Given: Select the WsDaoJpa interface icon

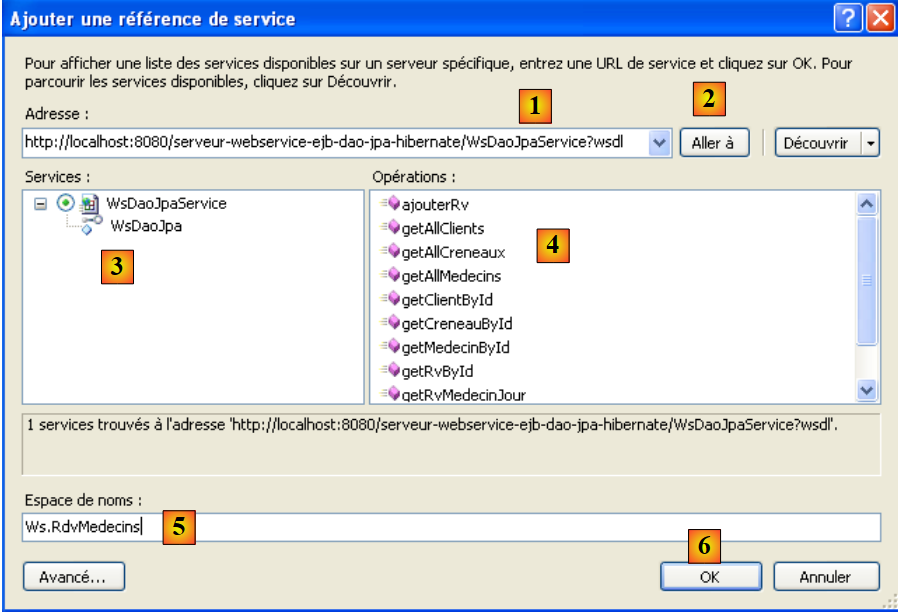Looking at the screenshot, I should (92, 227).
